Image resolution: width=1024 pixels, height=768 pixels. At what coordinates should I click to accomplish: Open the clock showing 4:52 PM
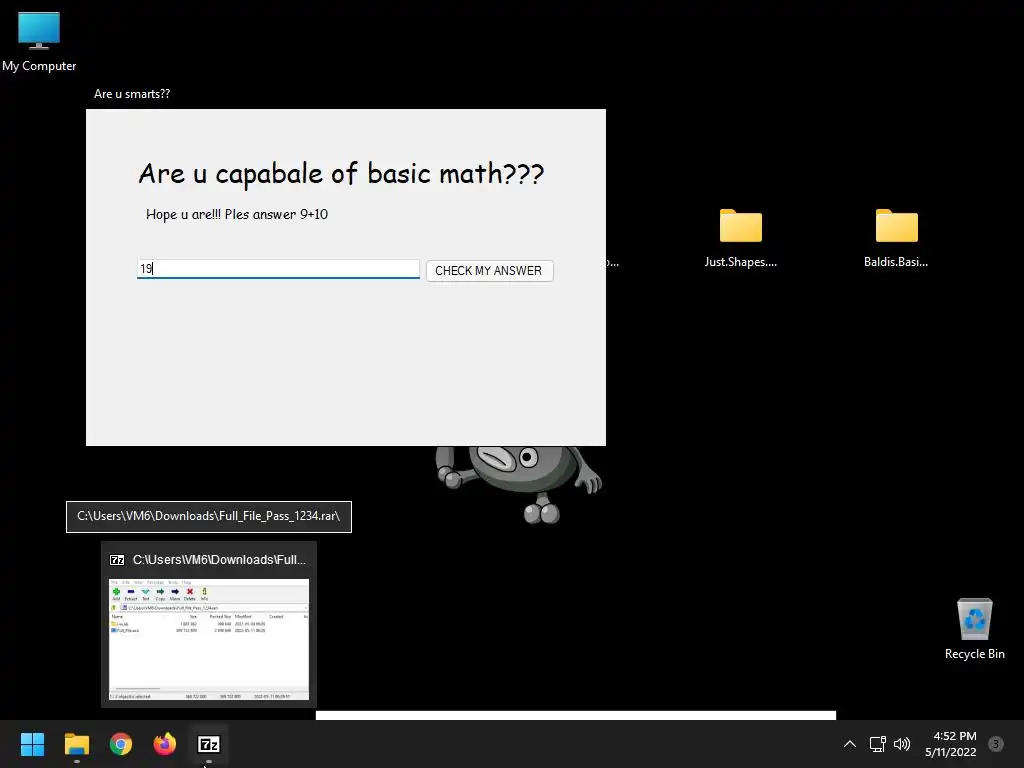[951, 744]
